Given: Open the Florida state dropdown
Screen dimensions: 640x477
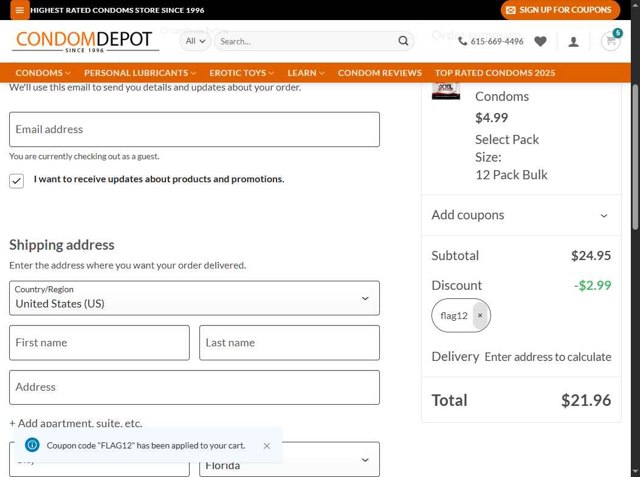Looking at the screenshot, I should point(289,460).
